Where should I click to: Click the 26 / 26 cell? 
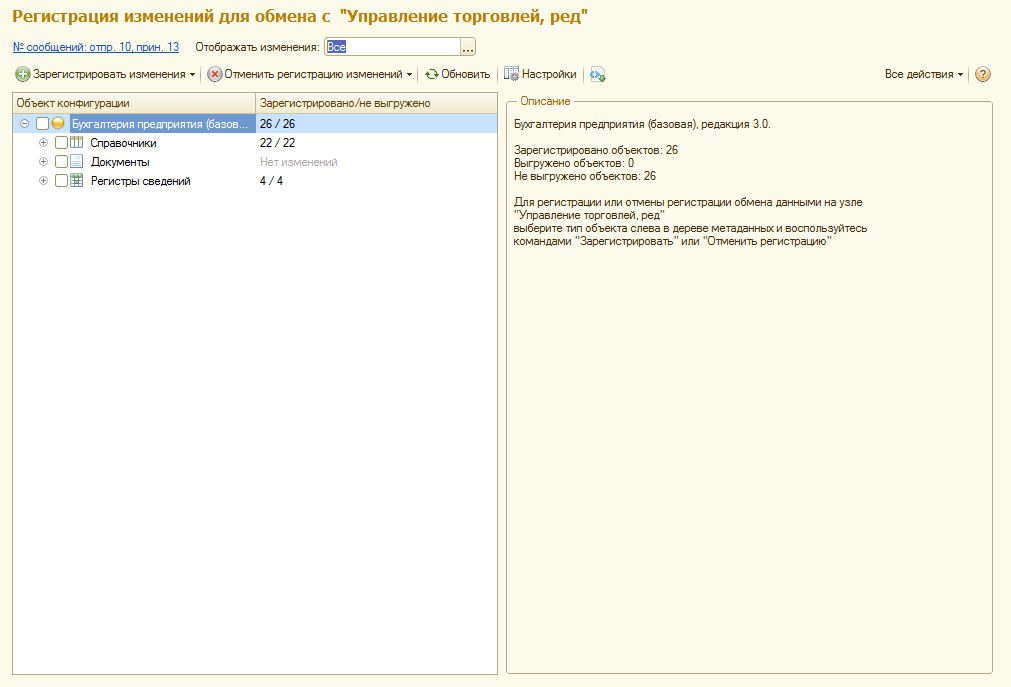(x=377, y=124)
